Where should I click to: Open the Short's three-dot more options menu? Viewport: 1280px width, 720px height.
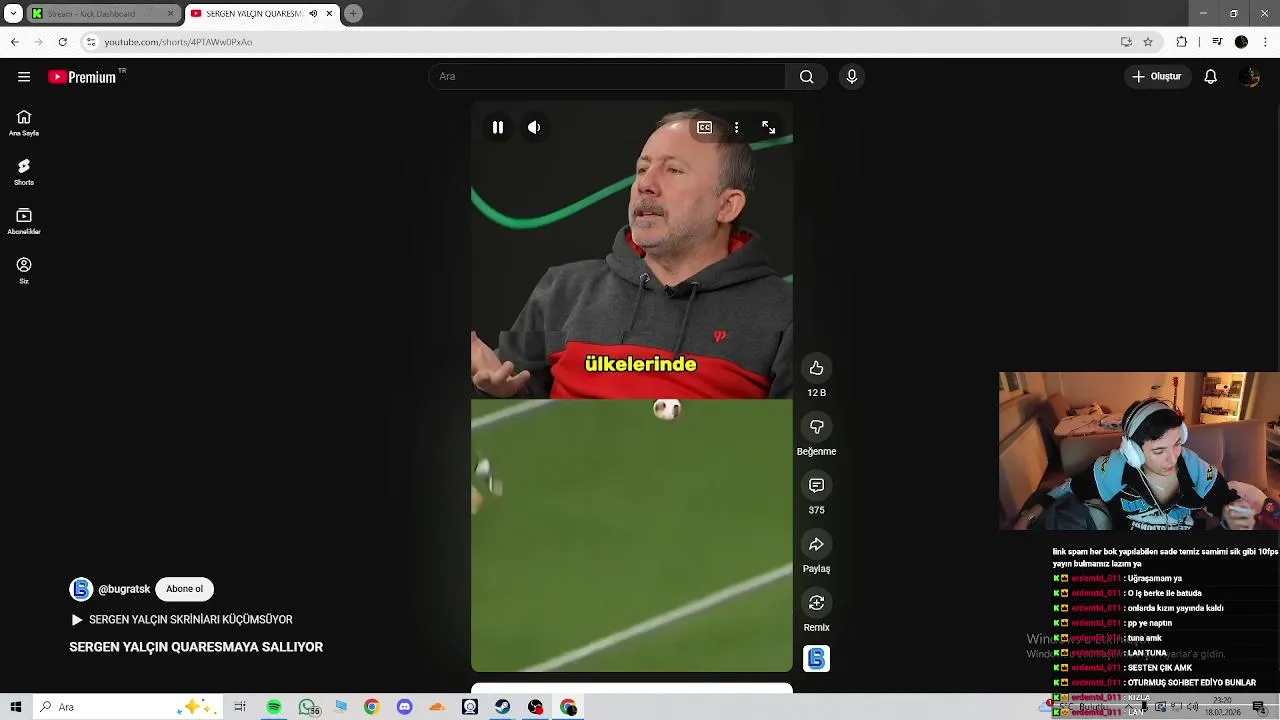click(x=736, y=127)
